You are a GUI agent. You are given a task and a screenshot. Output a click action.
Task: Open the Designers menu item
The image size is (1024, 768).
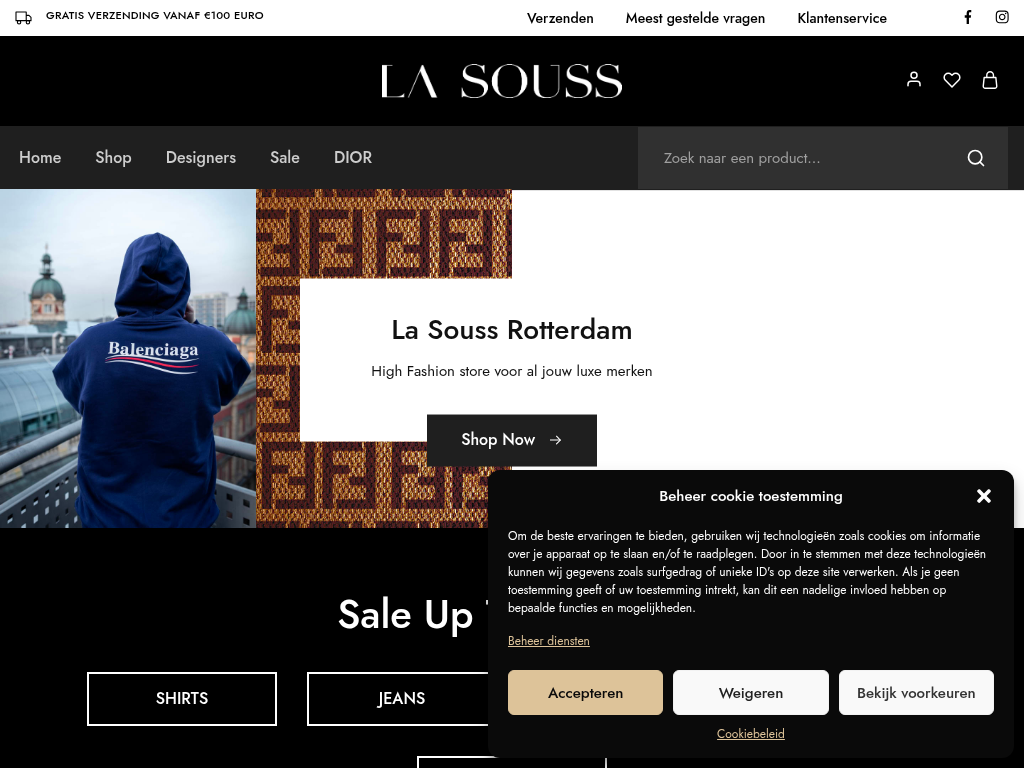(x=200, y=157)
